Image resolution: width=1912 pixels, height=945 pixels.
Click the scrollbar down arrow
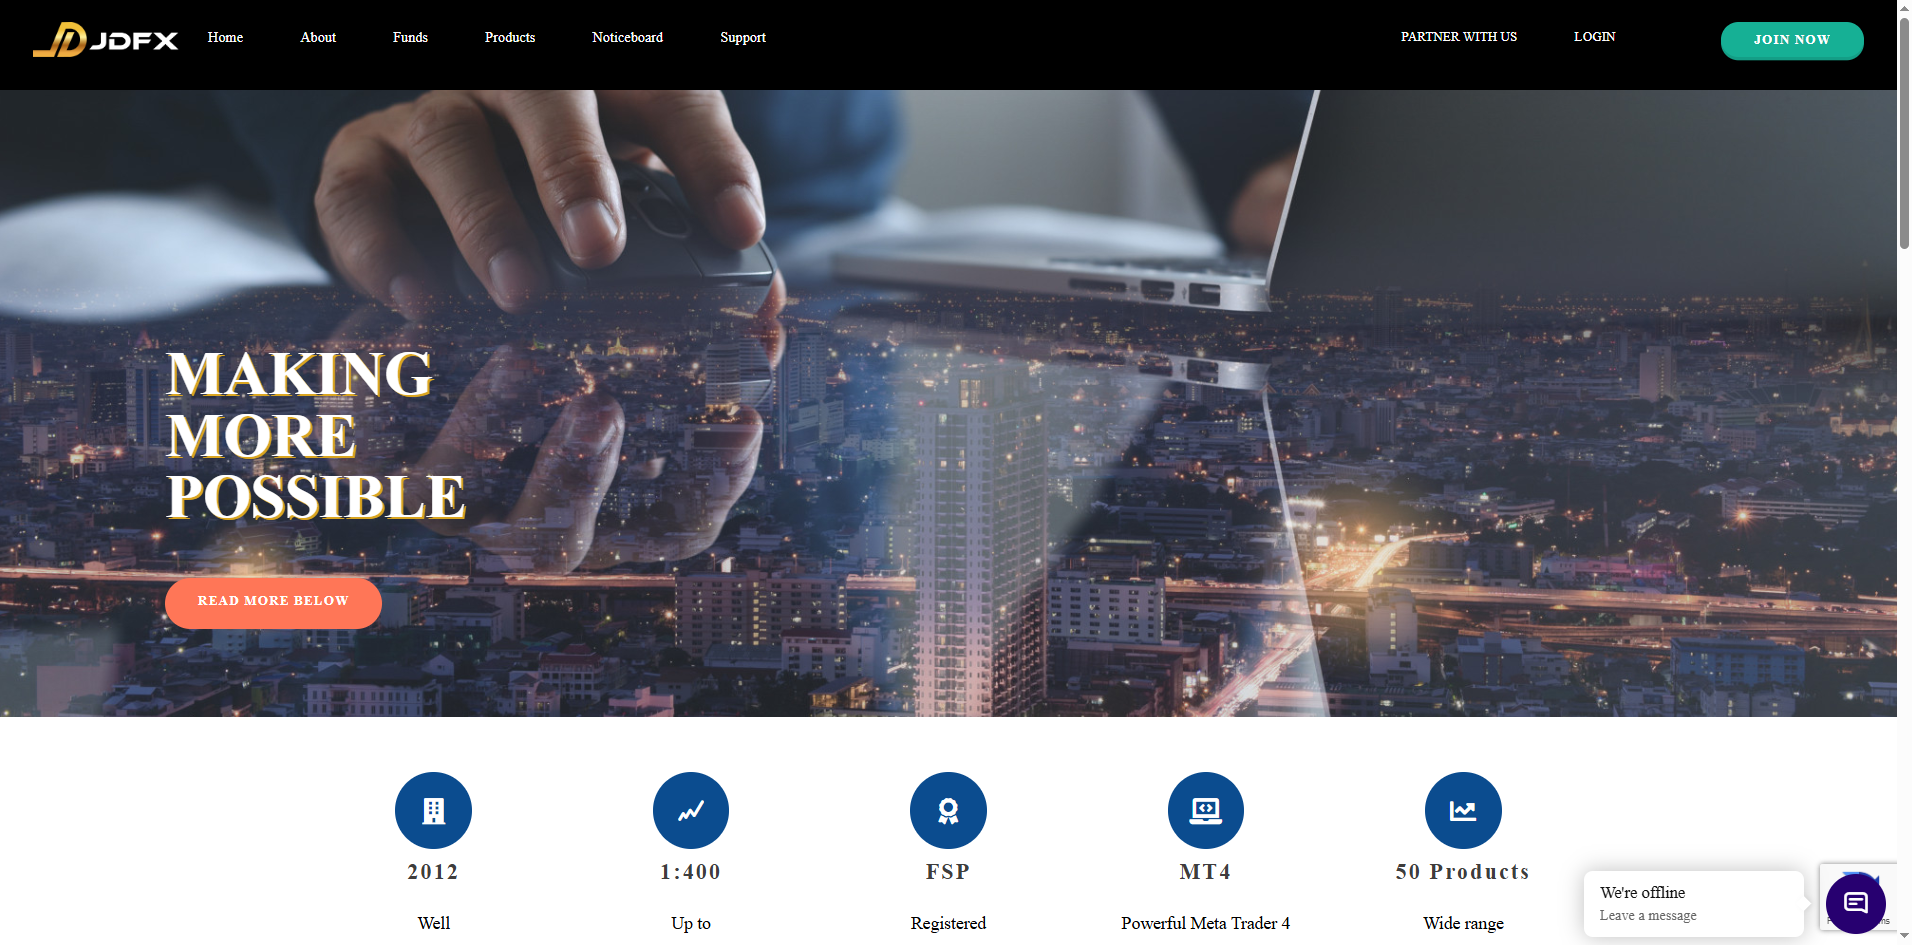(1904, 937)
